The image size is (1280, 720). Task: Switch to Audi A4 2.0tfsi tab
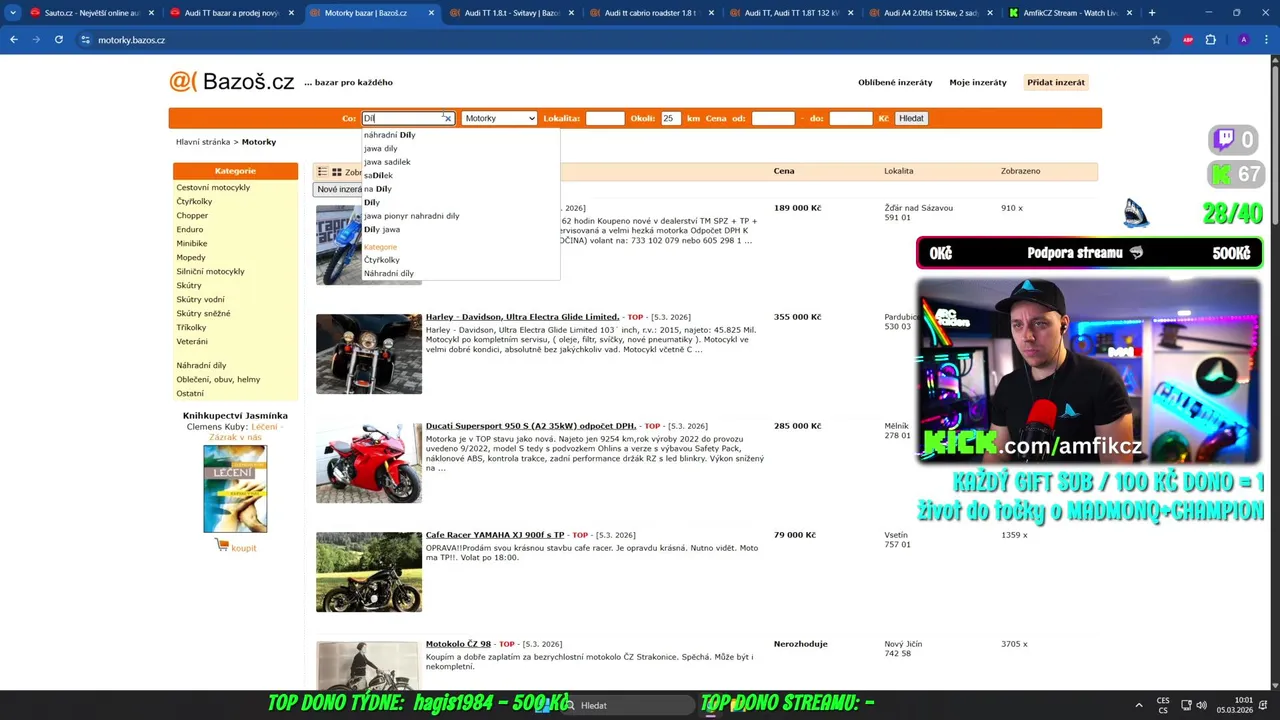point(931,13)
